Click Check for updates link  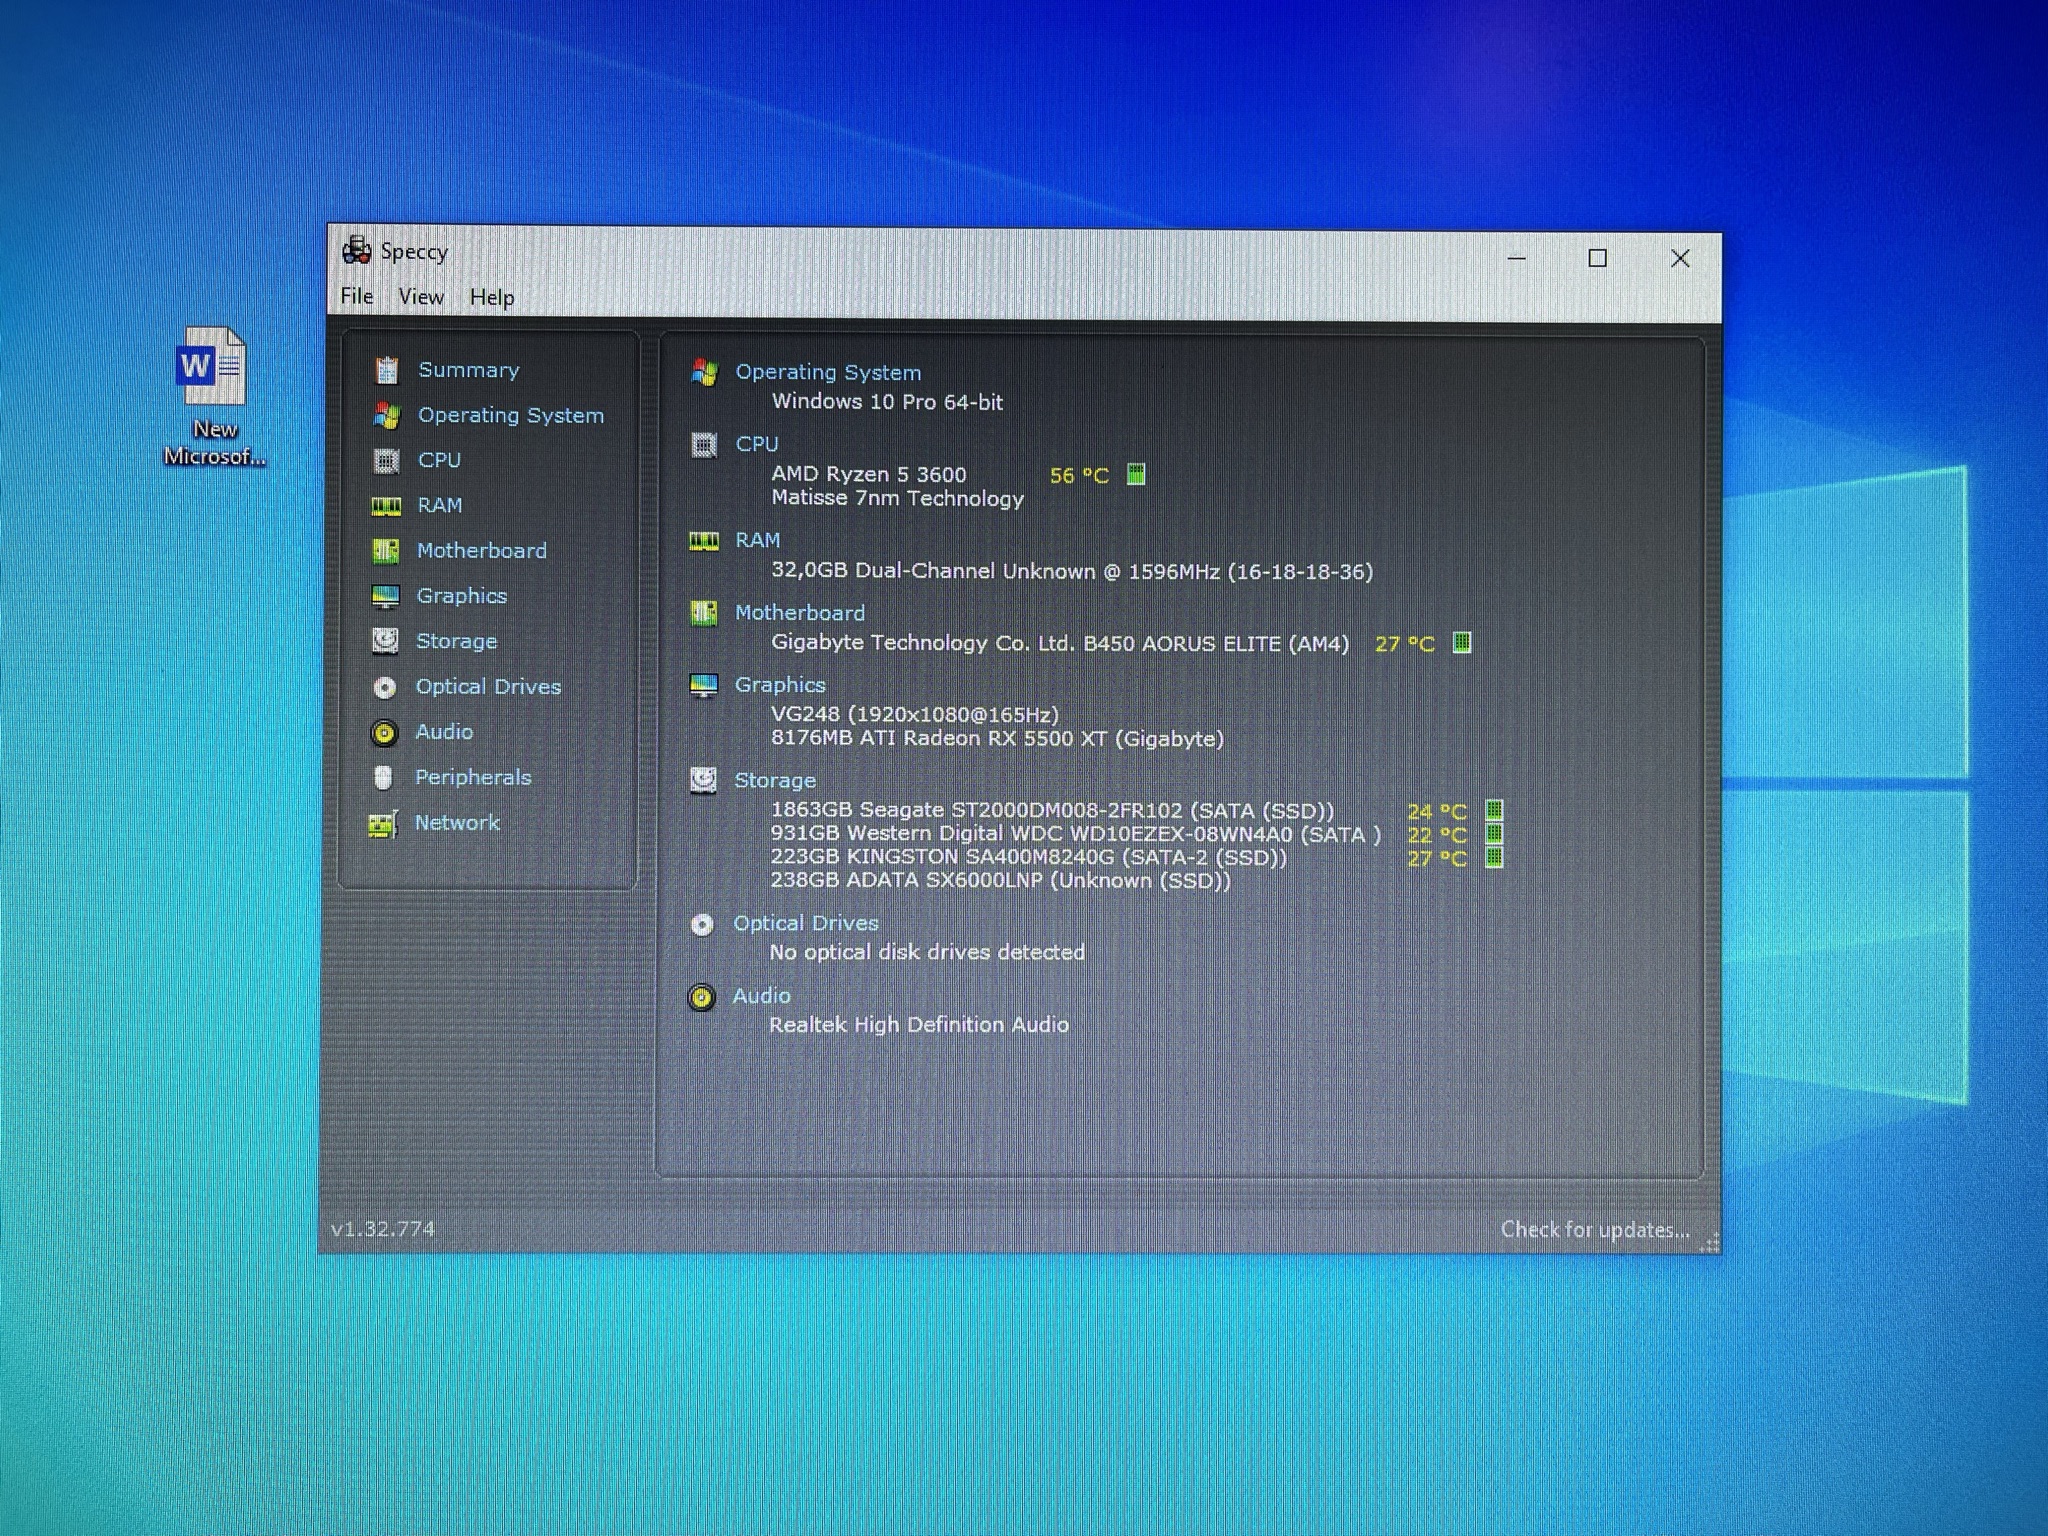point(1594,1229)
